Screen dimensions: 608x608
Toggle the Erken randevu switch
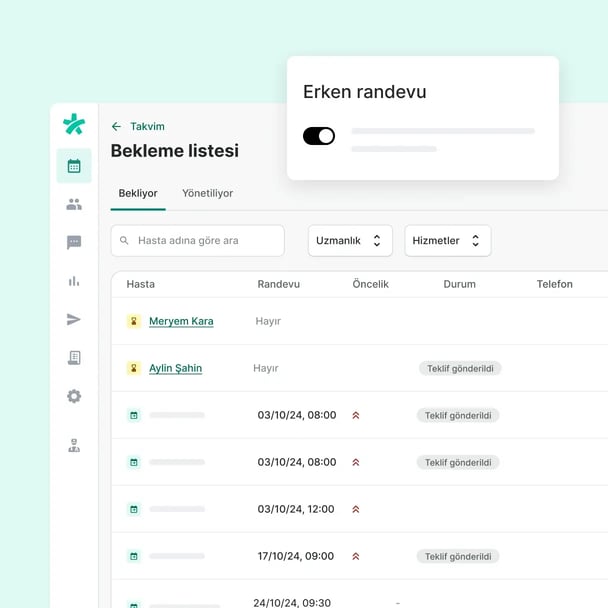[x=319, y=136]
